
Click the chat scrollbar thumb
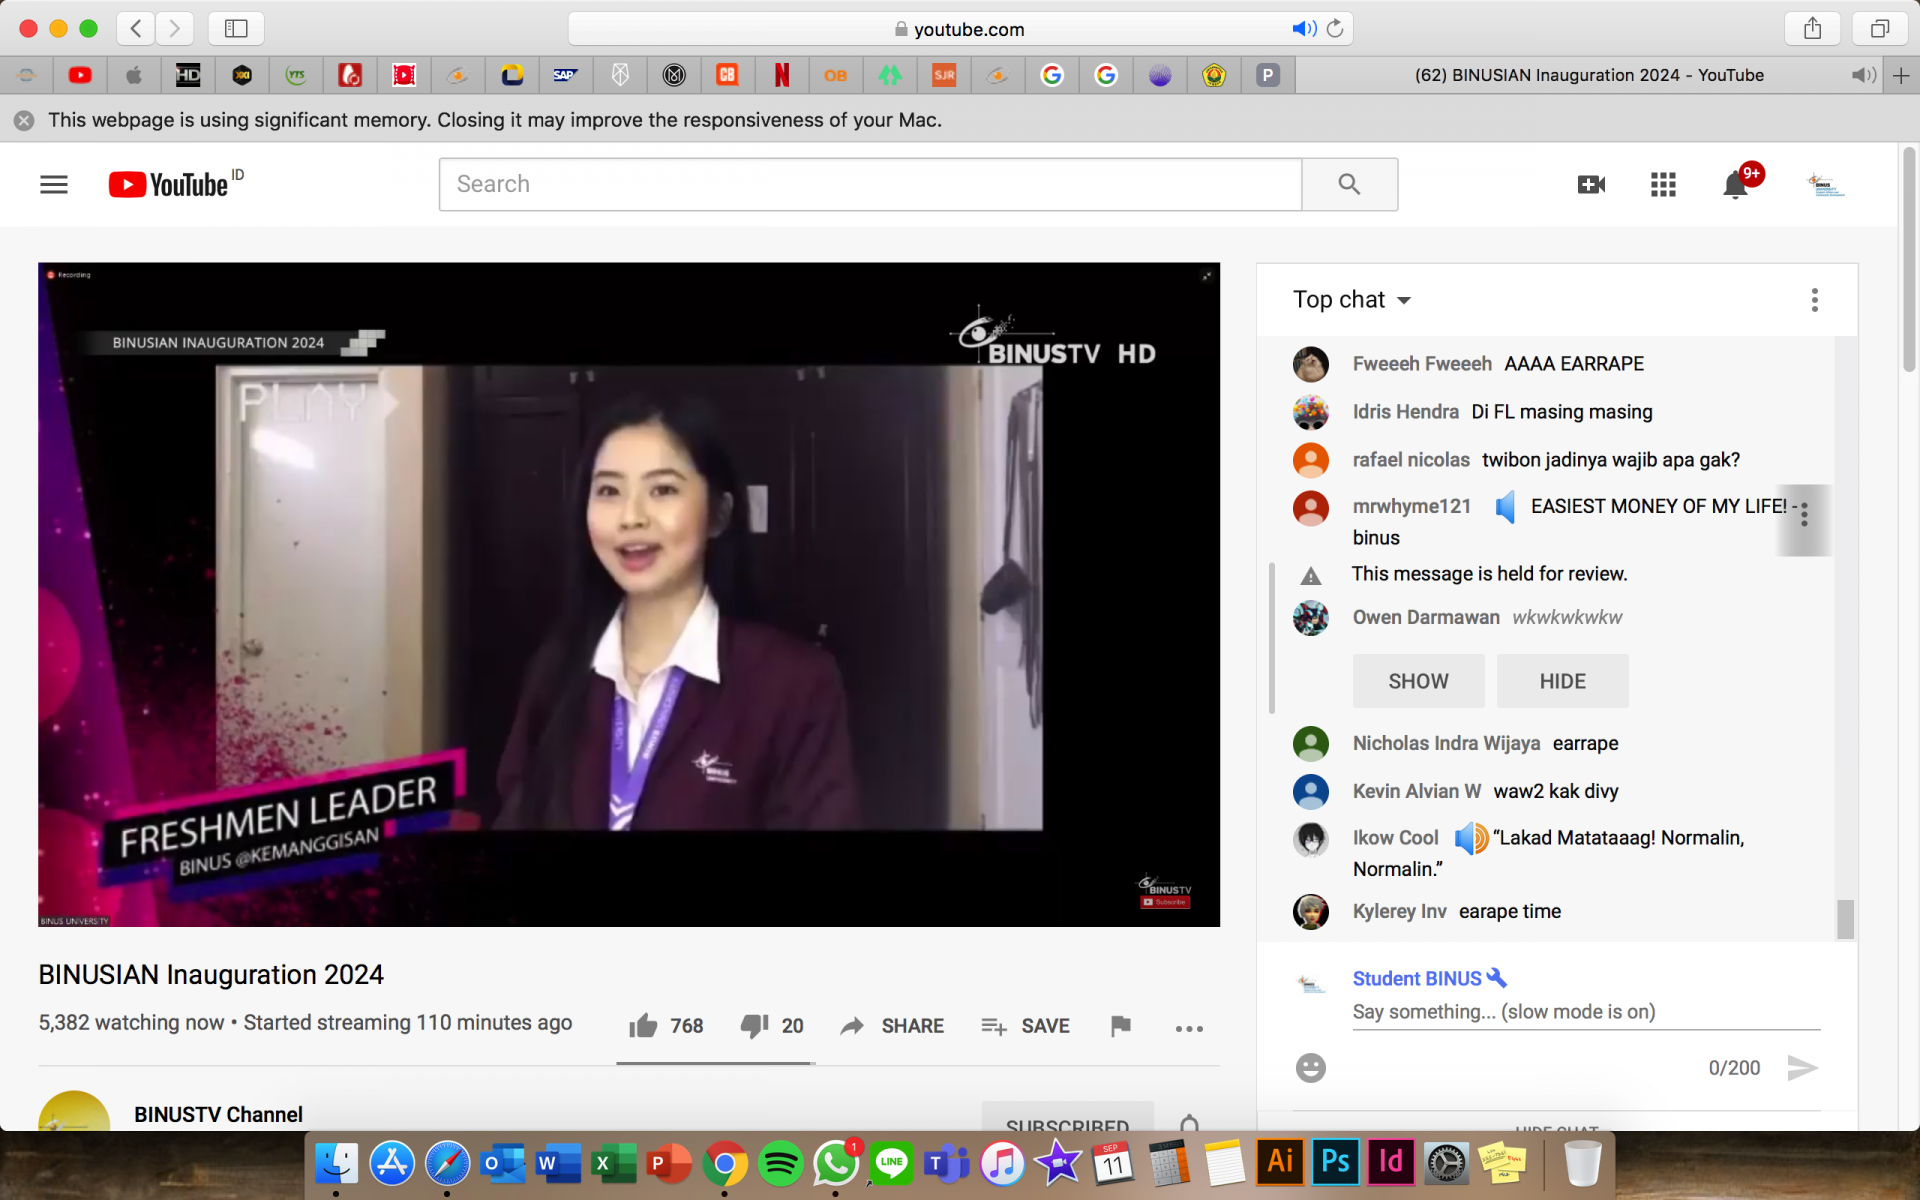(1845, 918)
